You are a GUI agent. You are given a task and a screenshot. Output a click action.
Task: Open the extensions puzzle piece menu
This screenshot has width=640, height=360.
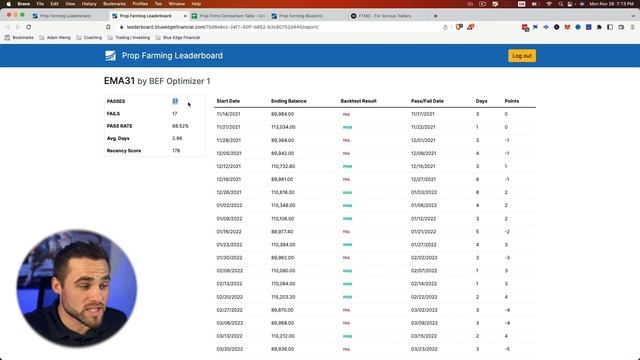(599, 27)
